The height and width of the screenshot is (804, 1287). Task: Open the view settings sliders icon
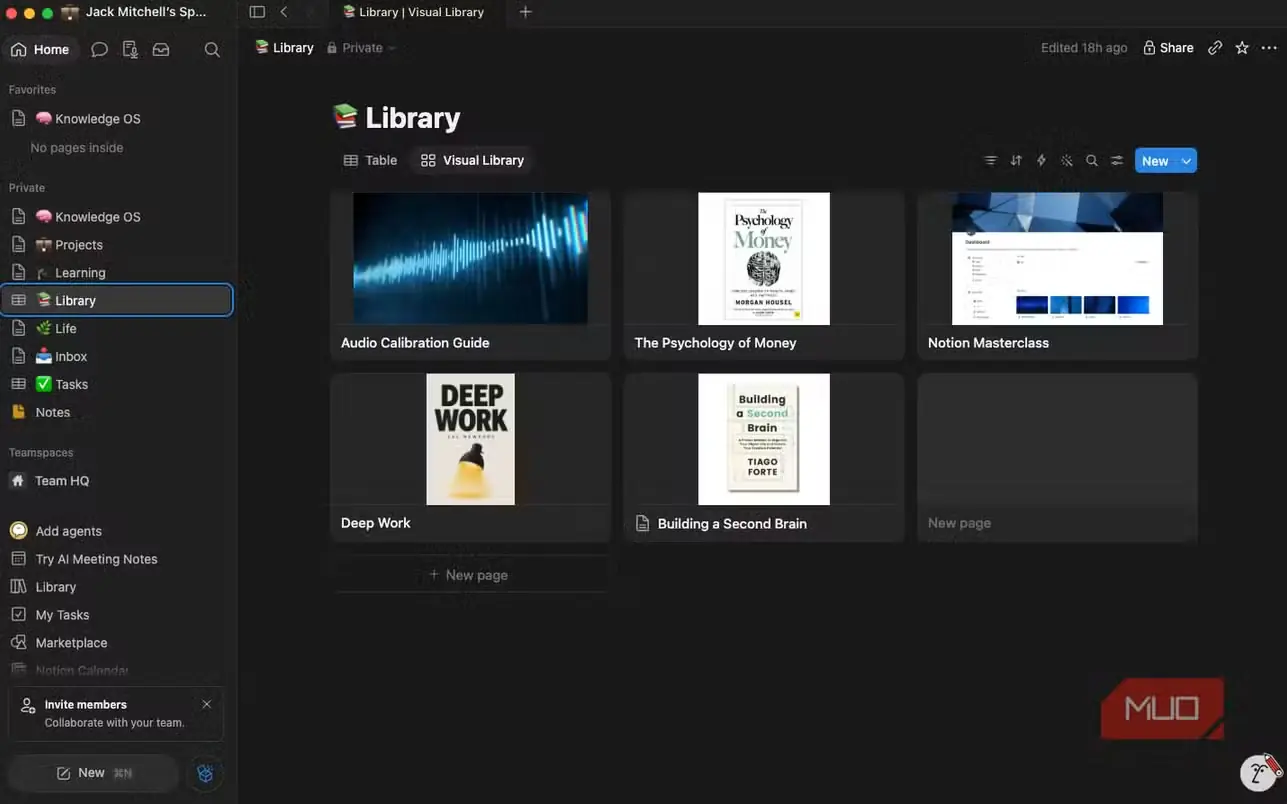pos(1117,160)
